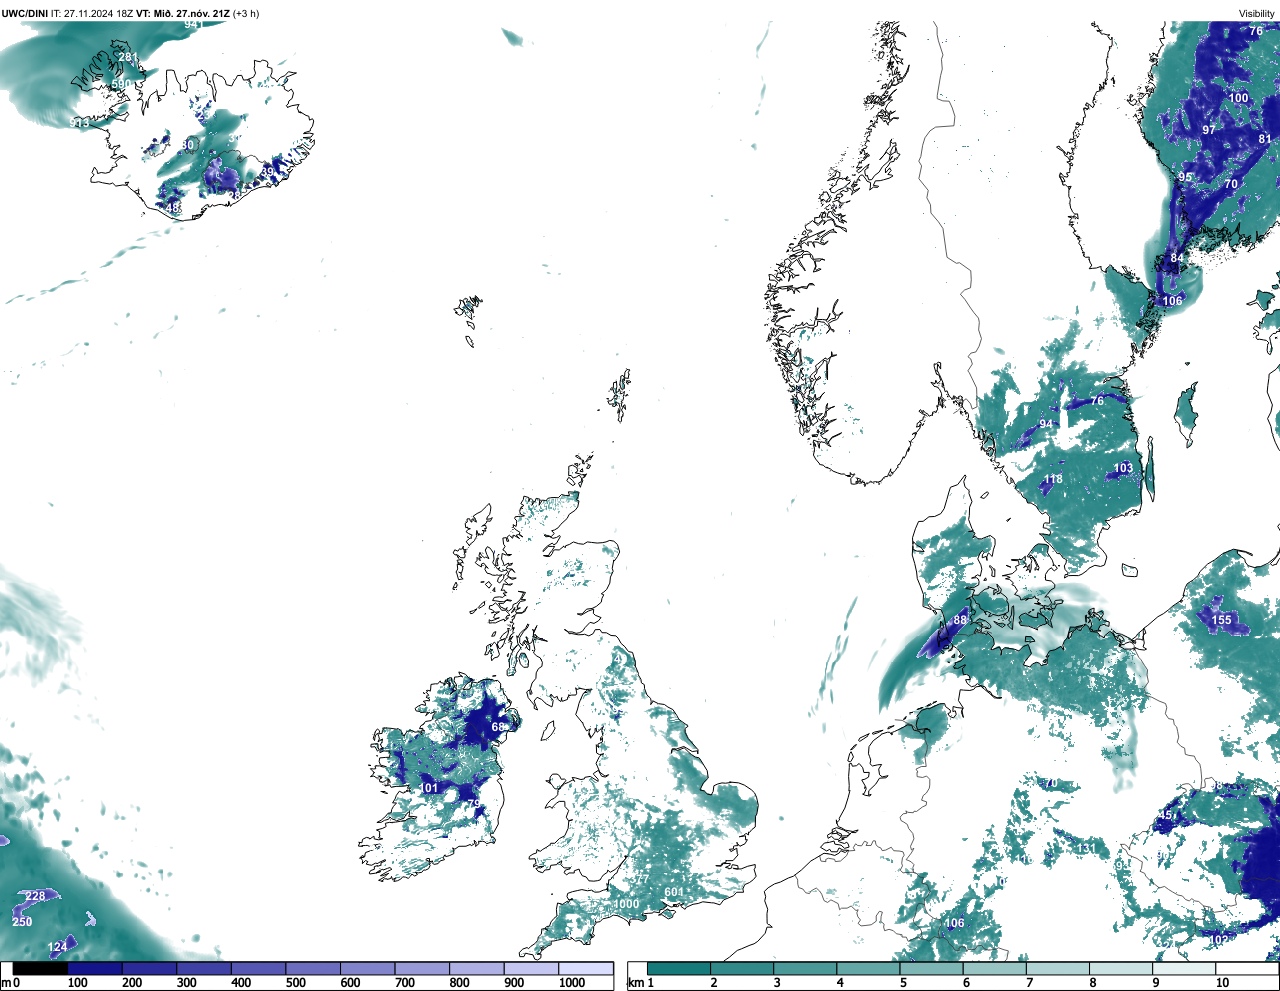The width and height of the screenshot is (1280, 991).
Task: Select the 7–8 km light teal legend band
Action: [x=1057, y=969]
